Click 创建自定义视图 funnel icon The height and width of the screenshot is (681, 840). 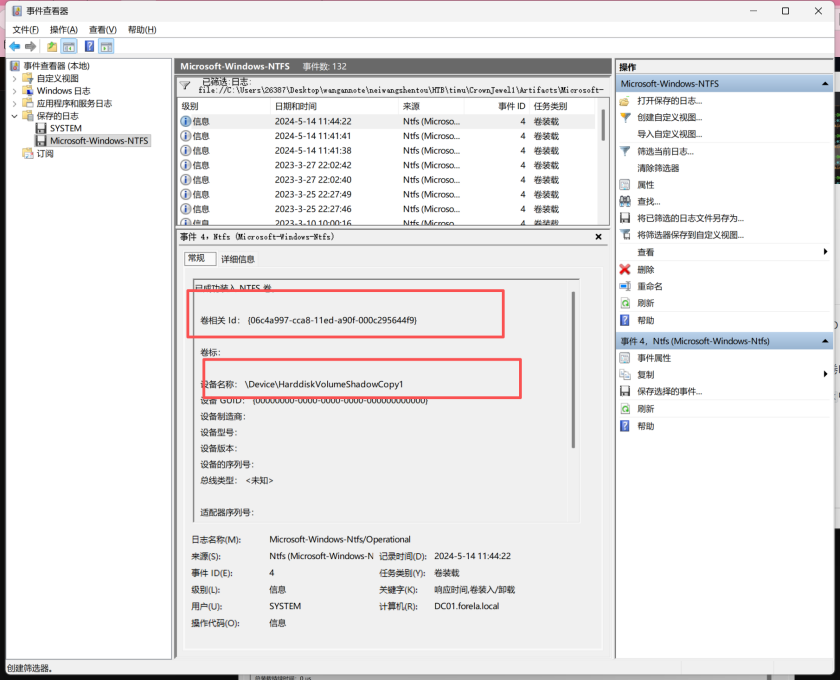tap(625, 117)
